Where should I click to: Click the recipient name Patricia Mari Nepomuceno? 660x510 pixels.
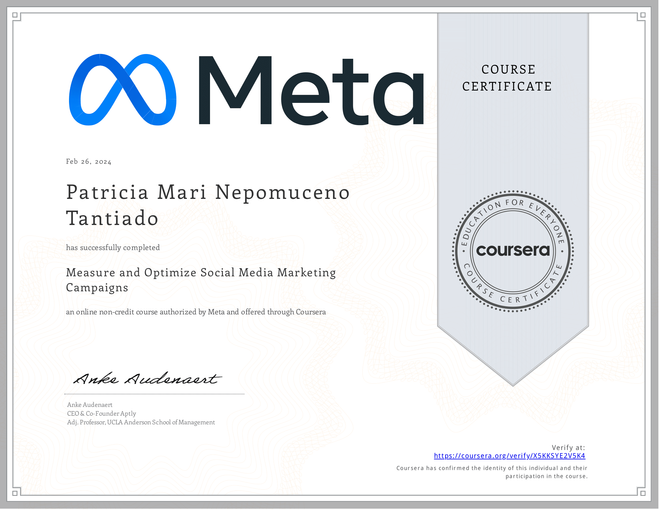(208, 192)
